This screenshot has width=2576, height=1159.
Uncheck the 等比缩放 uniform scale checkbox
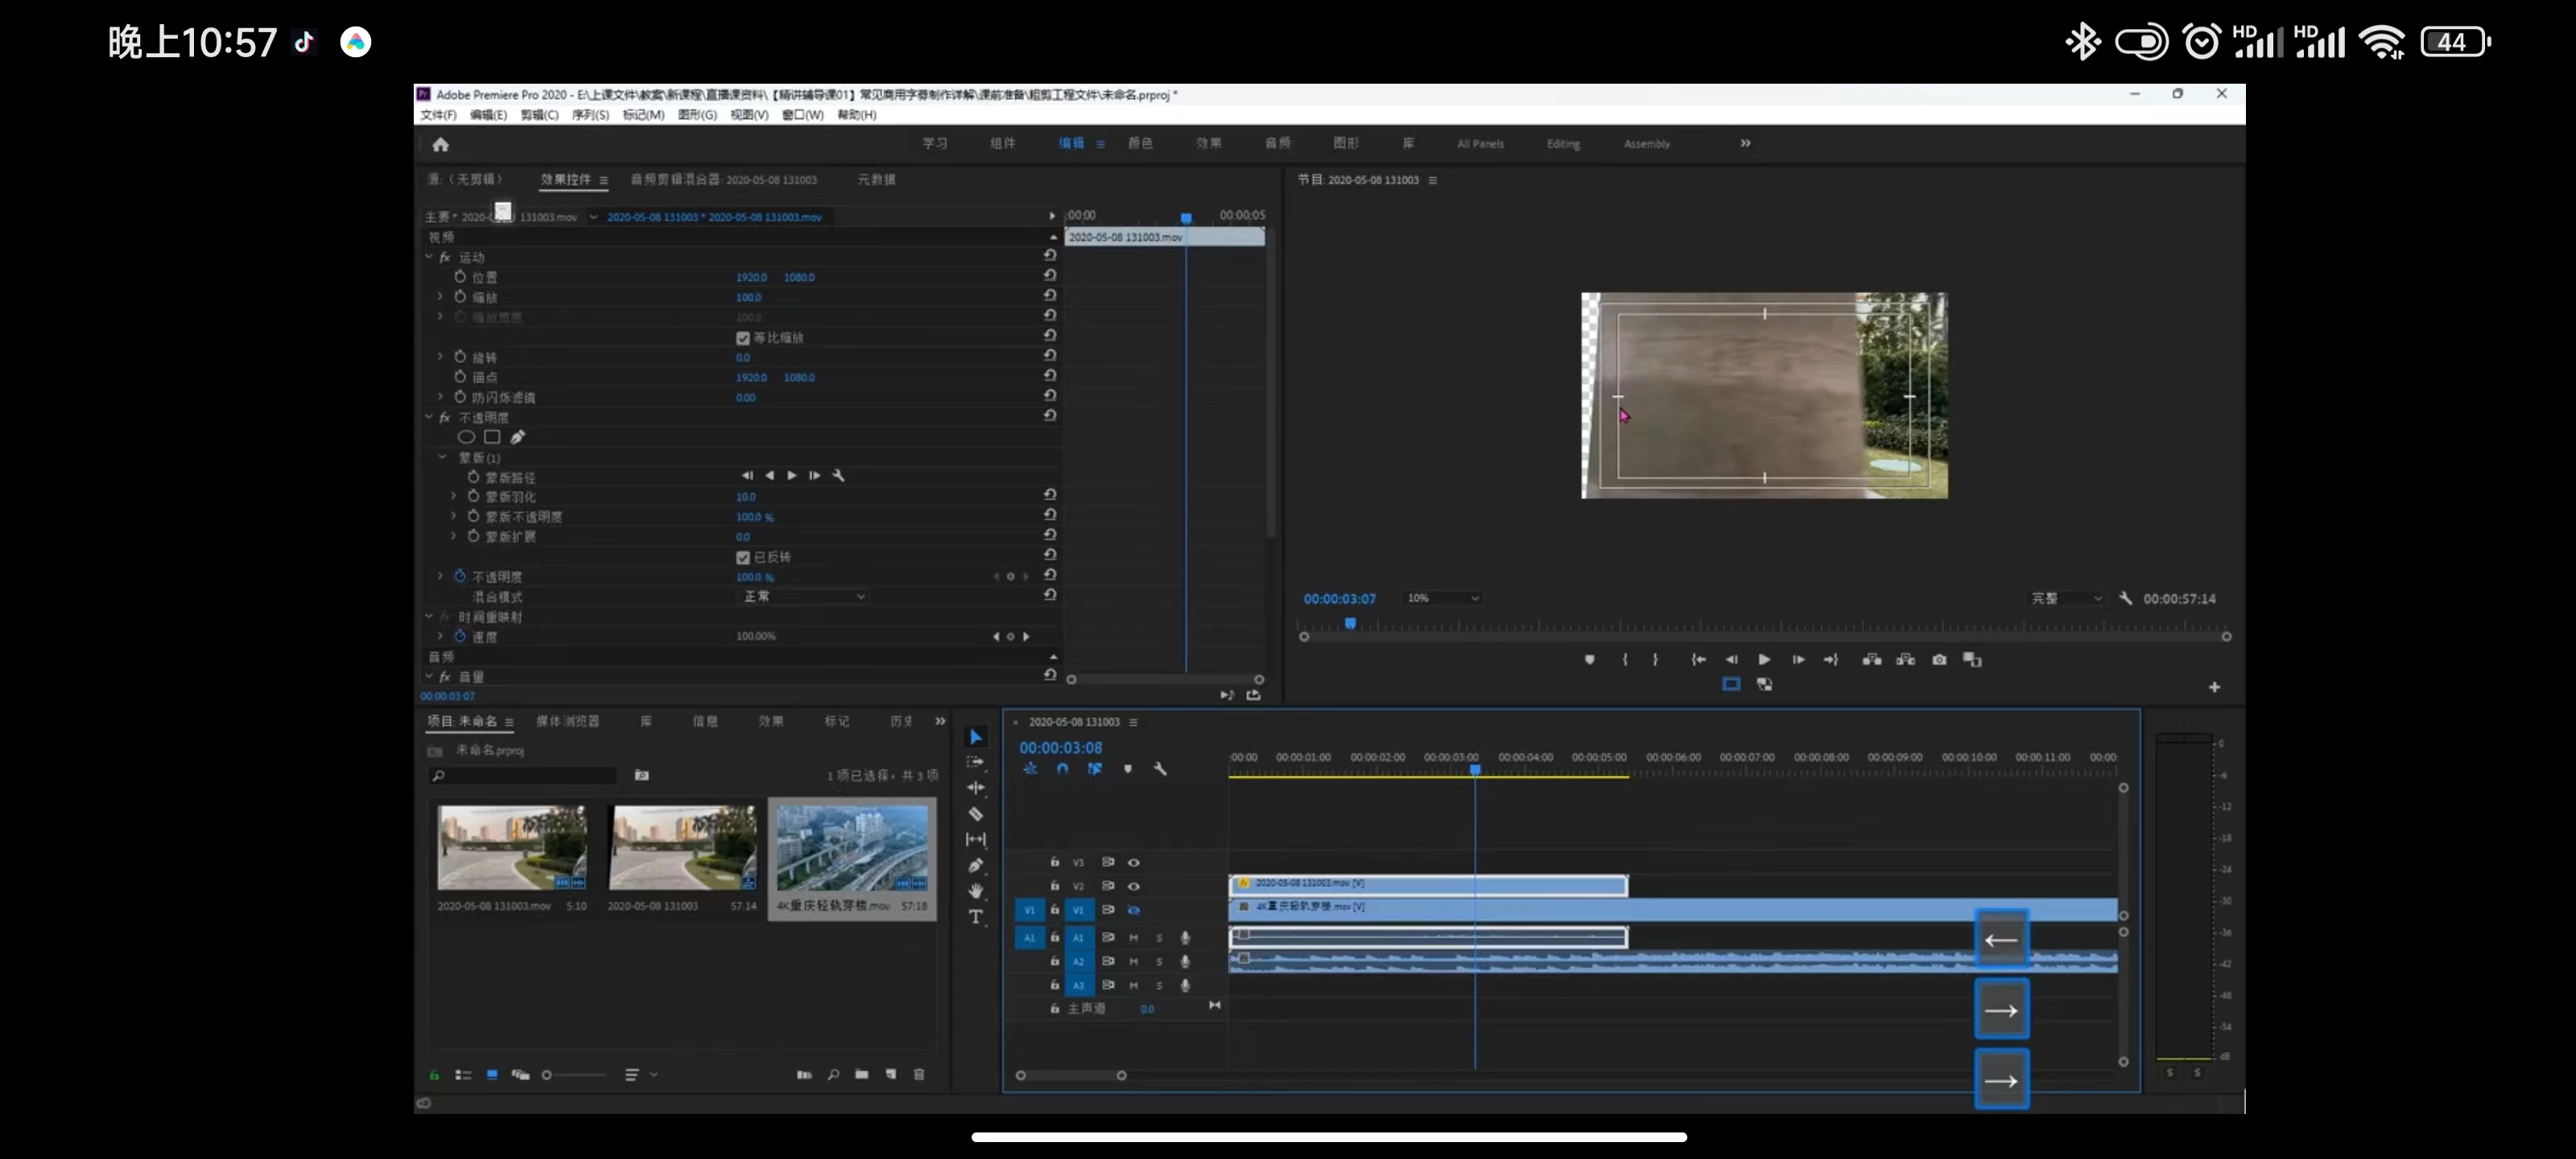743,338
